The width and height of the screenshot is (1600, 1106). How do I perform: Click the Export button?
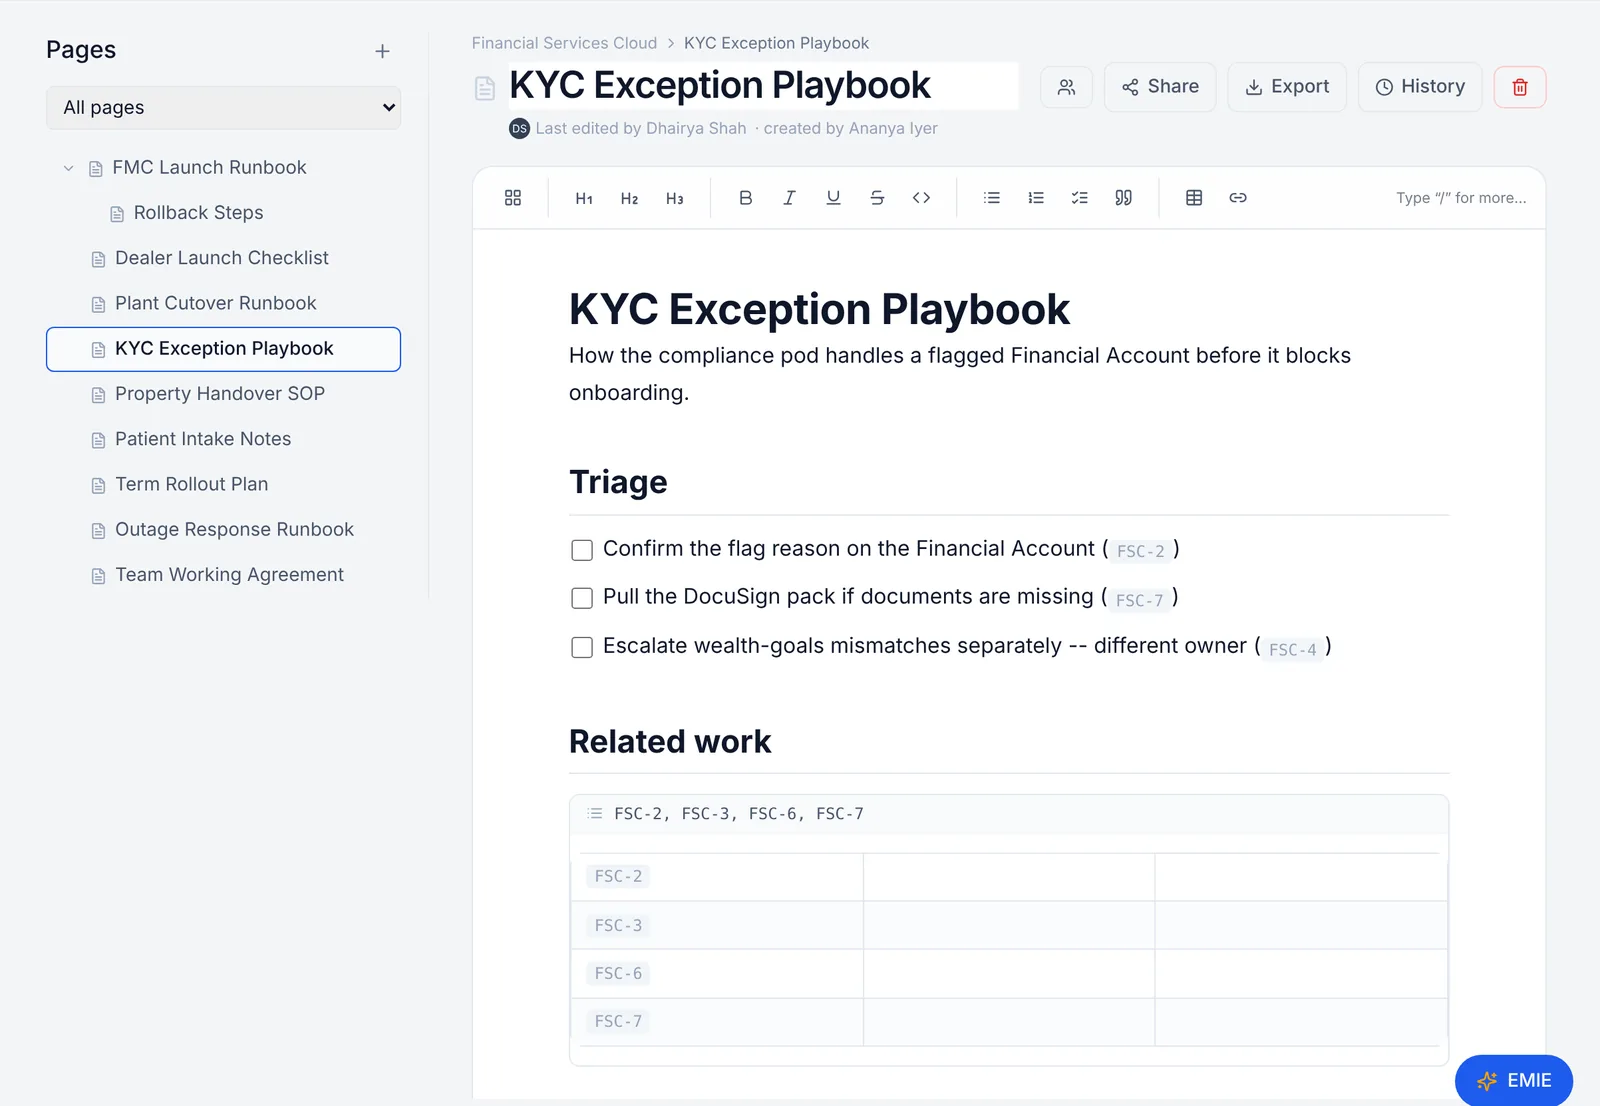[1287, 87]
